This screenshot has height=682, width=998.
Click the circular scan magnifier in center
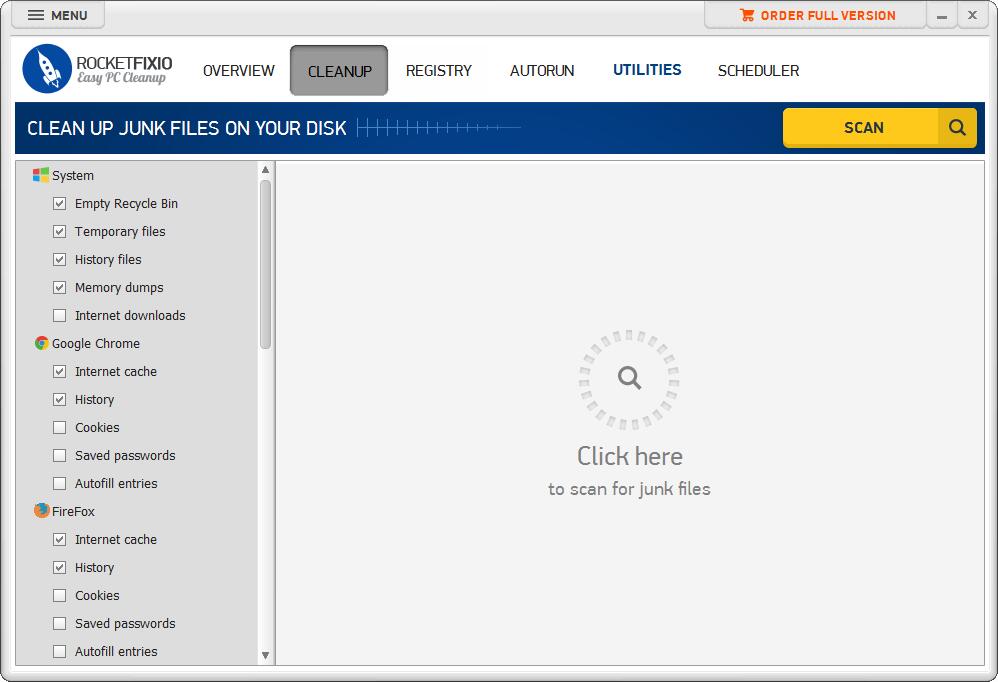click(629, 378)
